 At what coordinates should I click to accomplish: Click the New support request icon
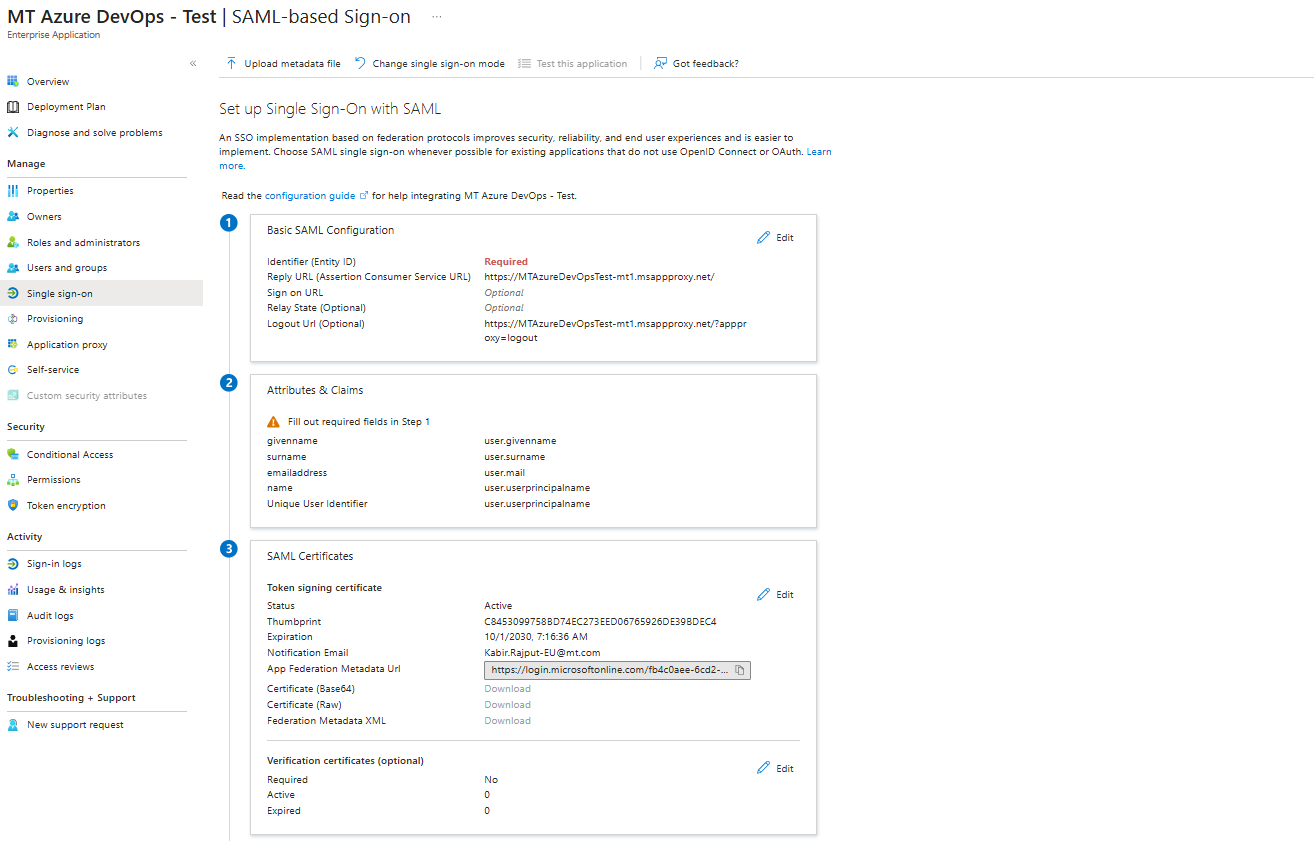click(x=13, y=725)
